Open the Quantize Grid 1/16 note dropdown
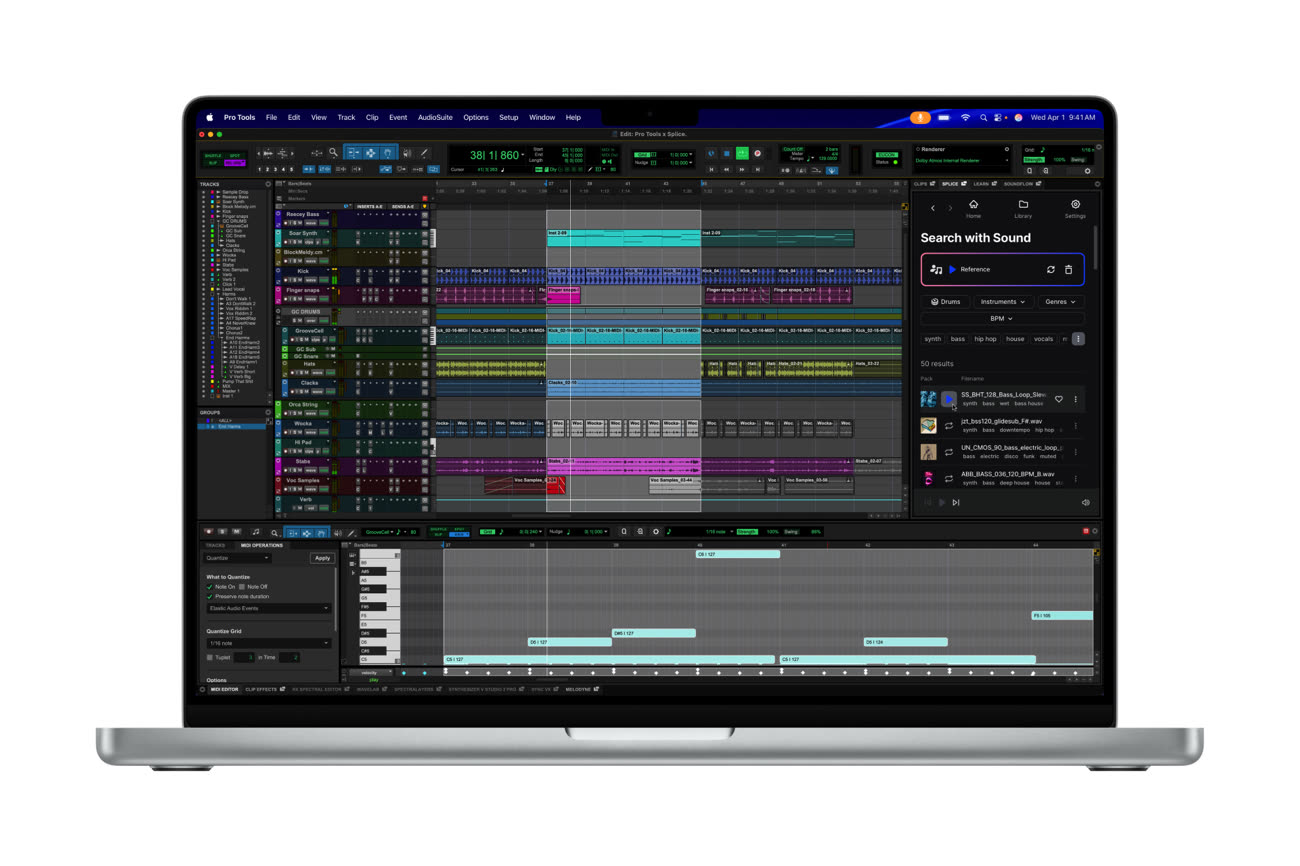Image resolution: width=1300 pixels, height=866 pixels. pos(268,643)
